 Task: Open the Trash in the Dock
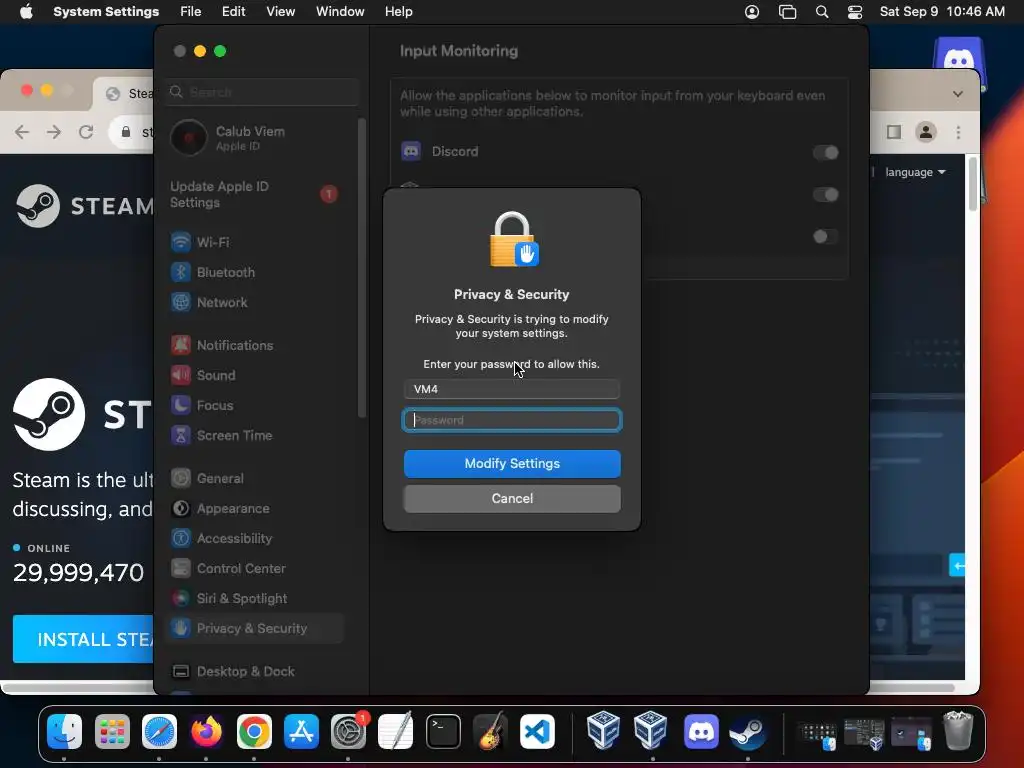(958, 731)
